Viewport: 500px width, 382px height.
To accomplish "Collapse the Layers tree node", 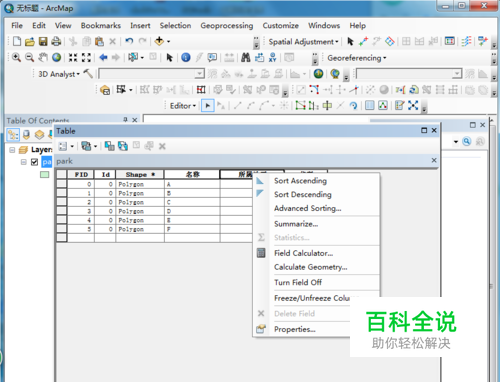I will point(12,150).
